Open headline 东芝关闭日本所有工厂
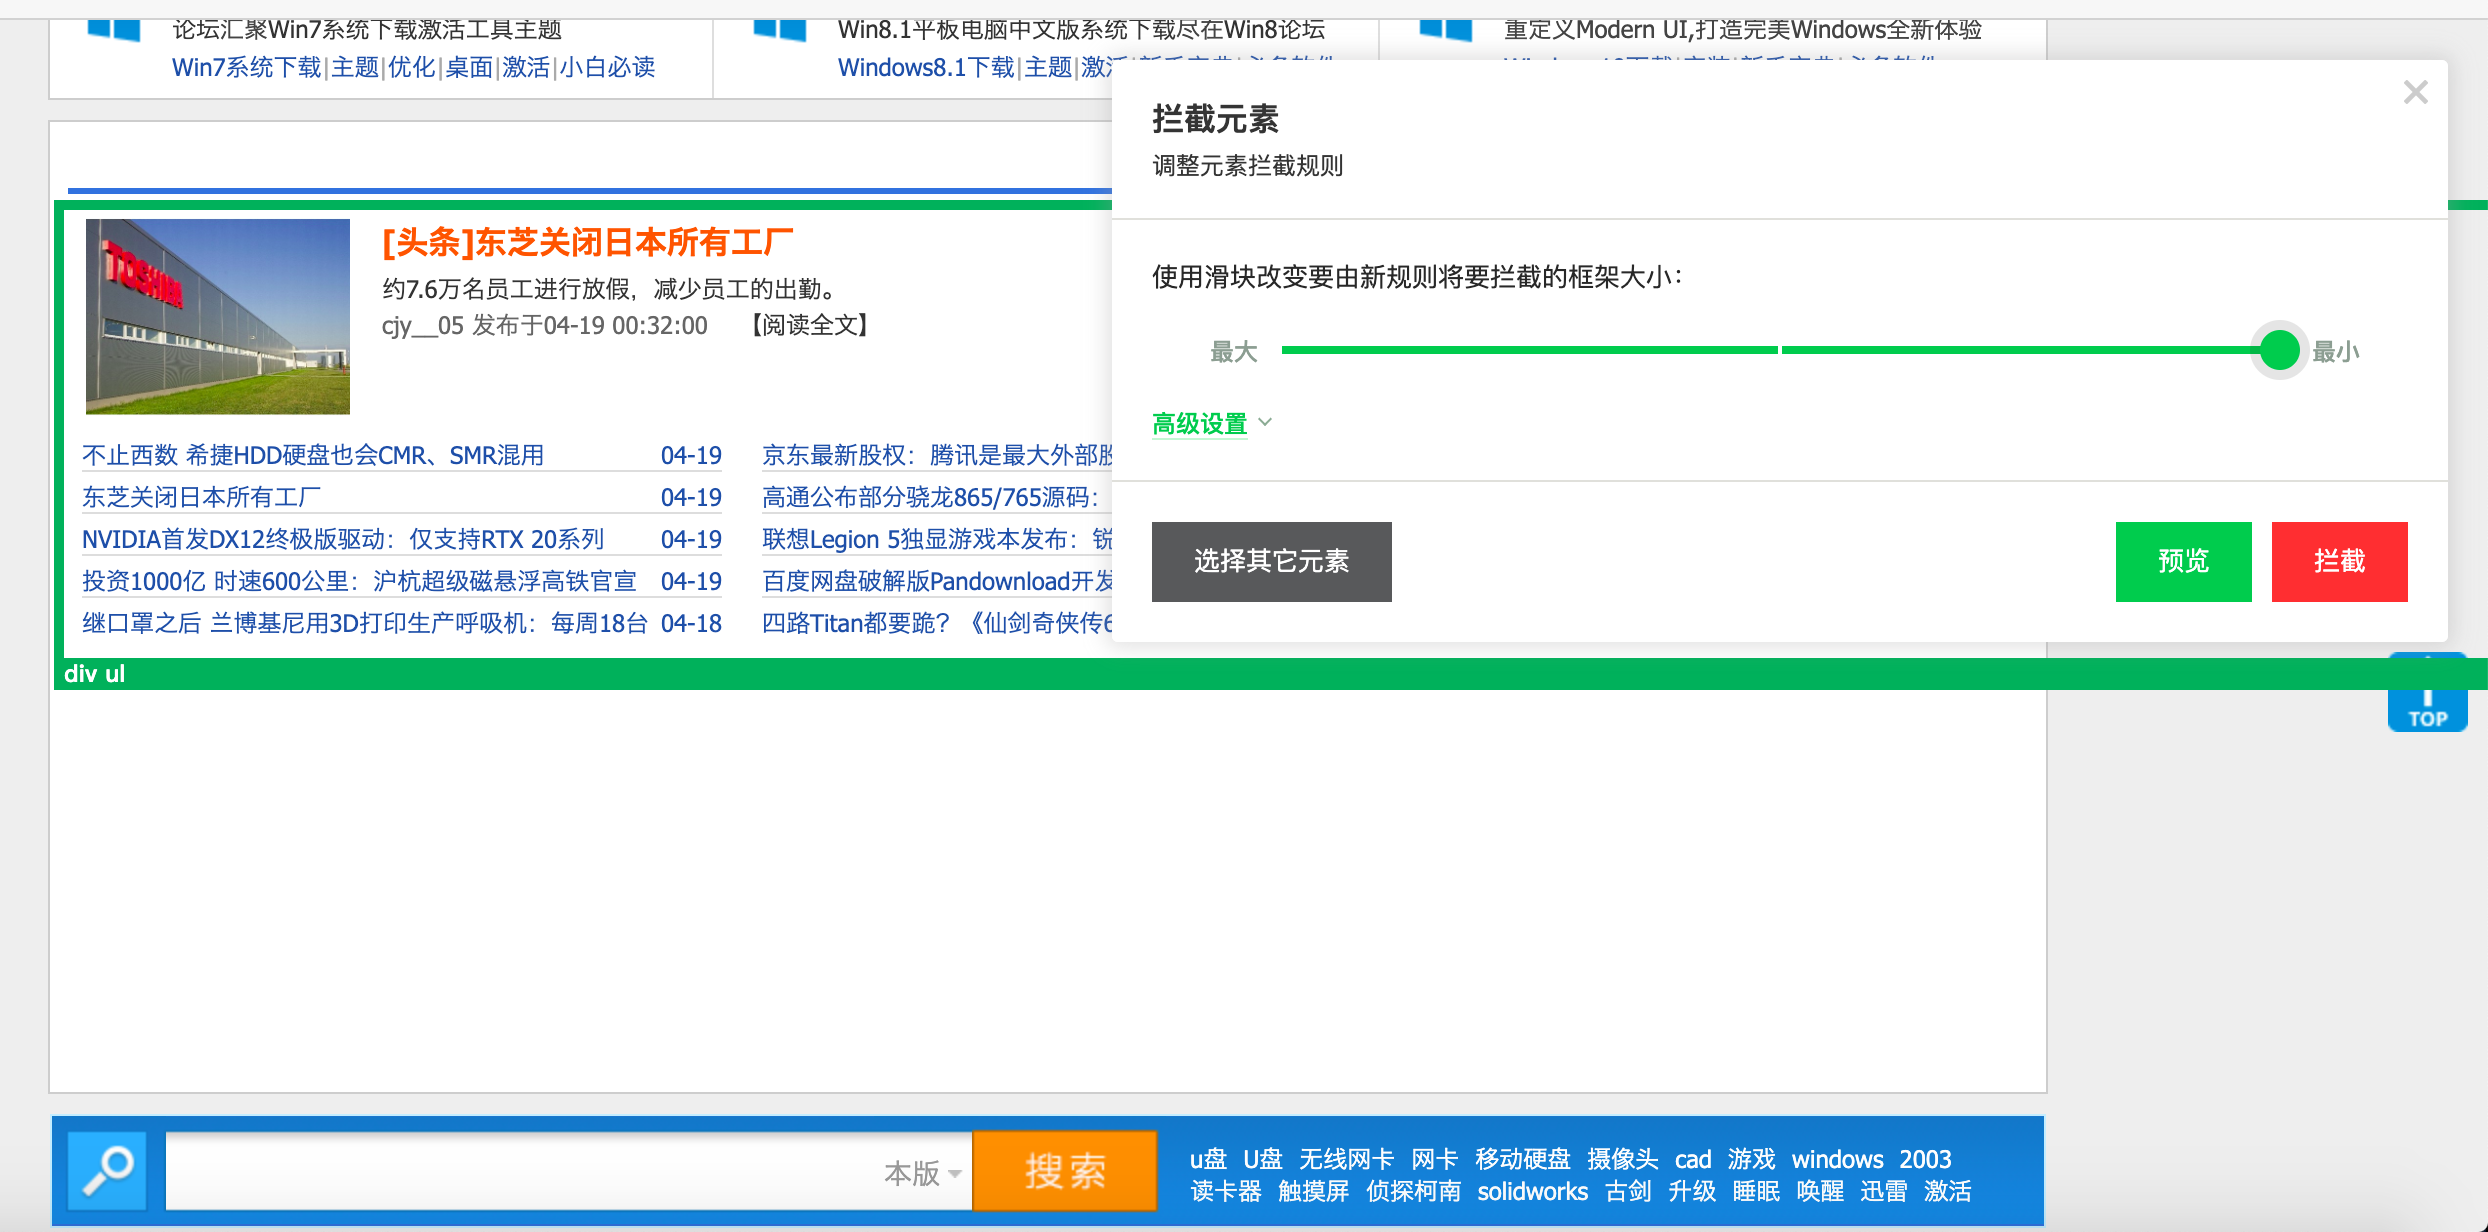Image resolution: width=2488 pixels, height=1232 pixels. tap(588, 242)
